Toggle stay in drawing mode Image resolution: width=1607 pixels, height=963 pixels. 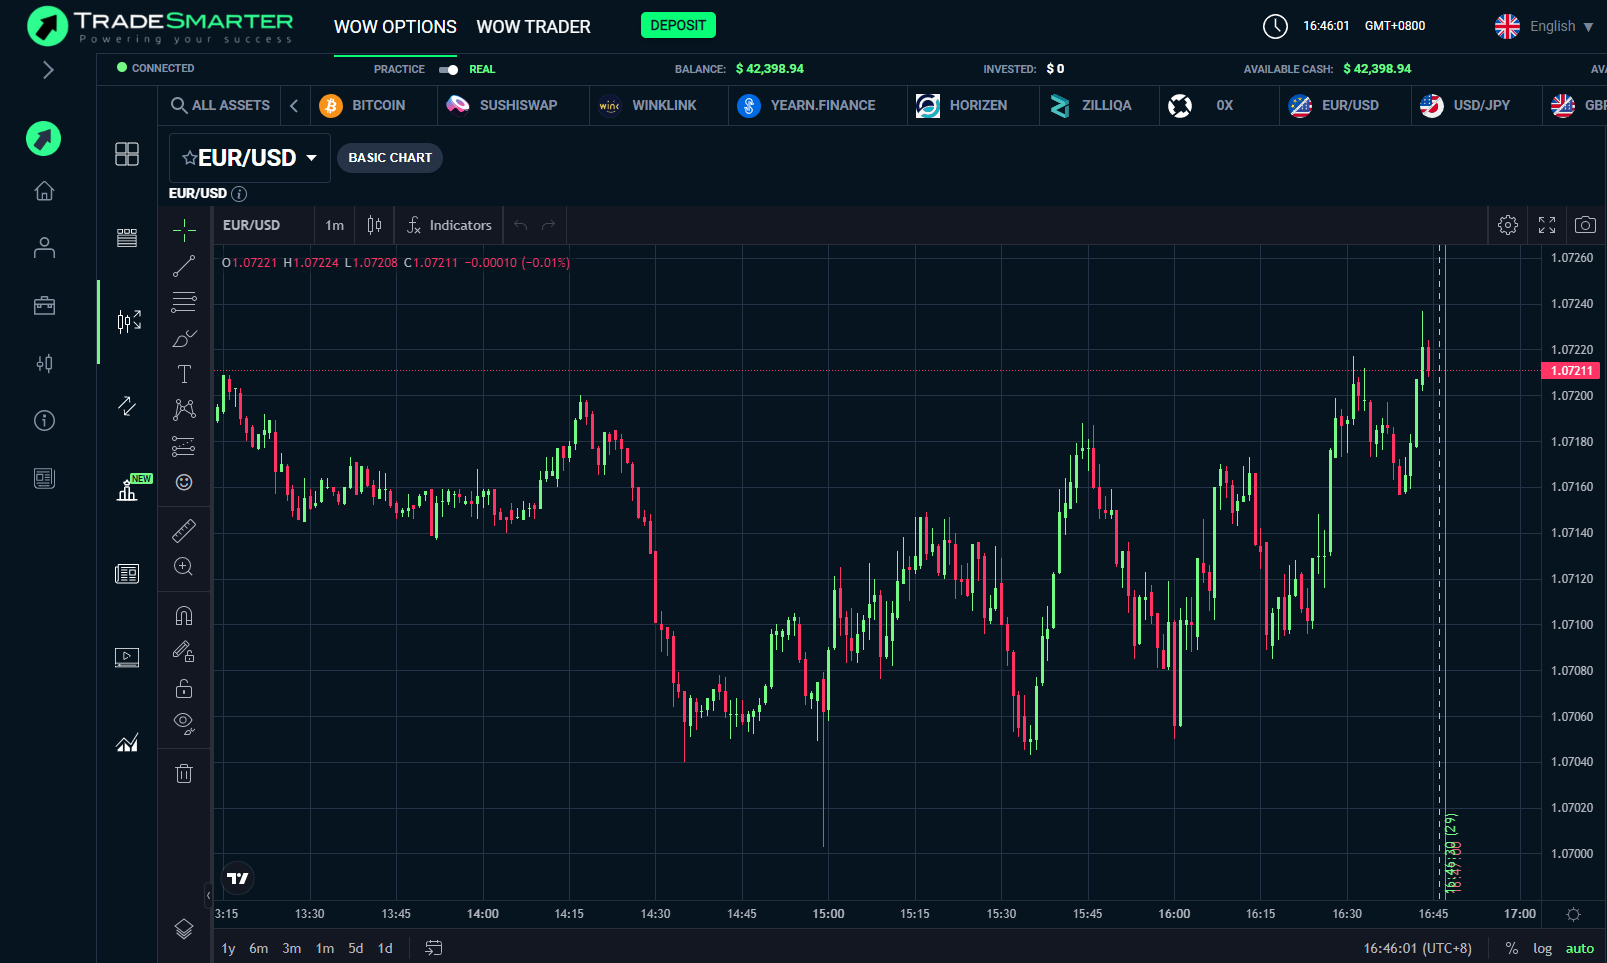tap(184, 652)
